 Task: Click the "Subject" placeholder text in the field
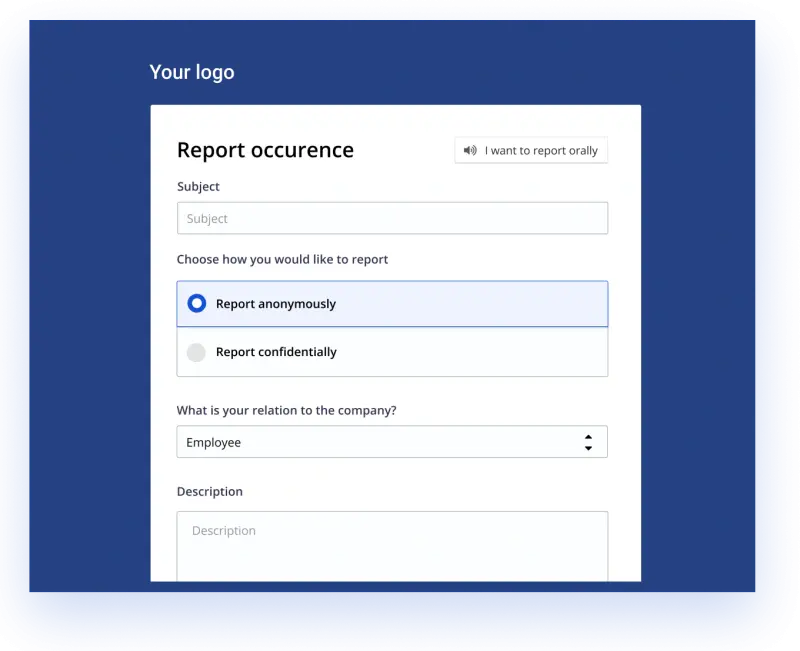[x=207, y=218]
